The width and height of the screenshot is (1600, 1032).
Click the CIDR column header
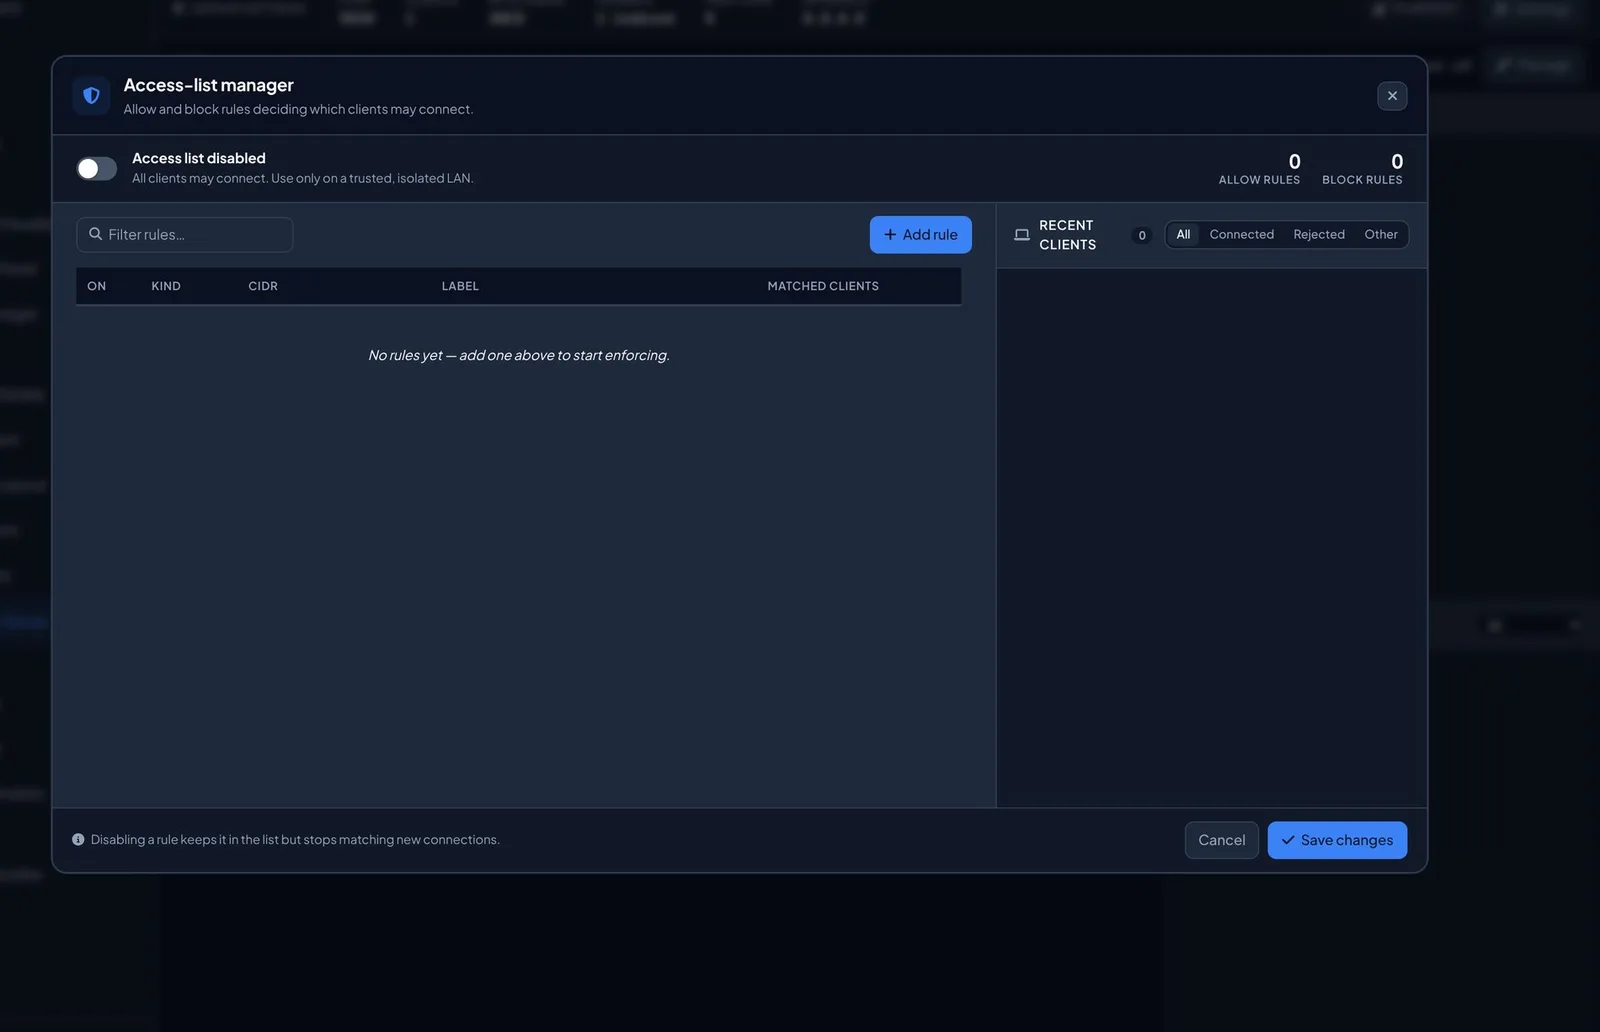click(263, 286)
